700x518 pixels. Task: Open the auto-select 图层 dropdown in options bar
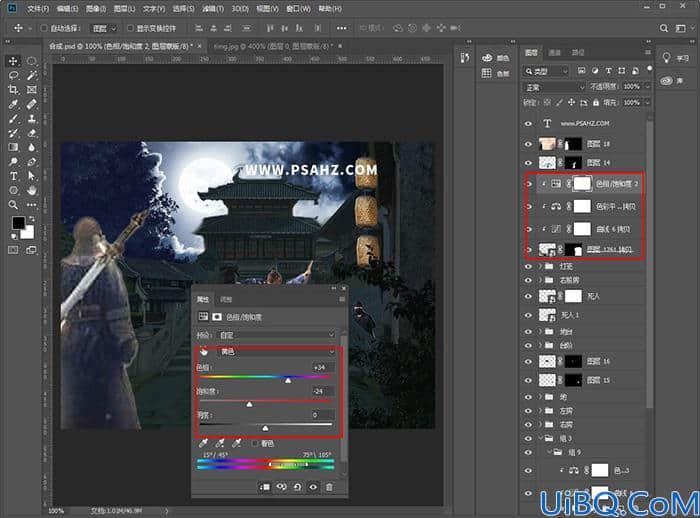tap(103, 28)
